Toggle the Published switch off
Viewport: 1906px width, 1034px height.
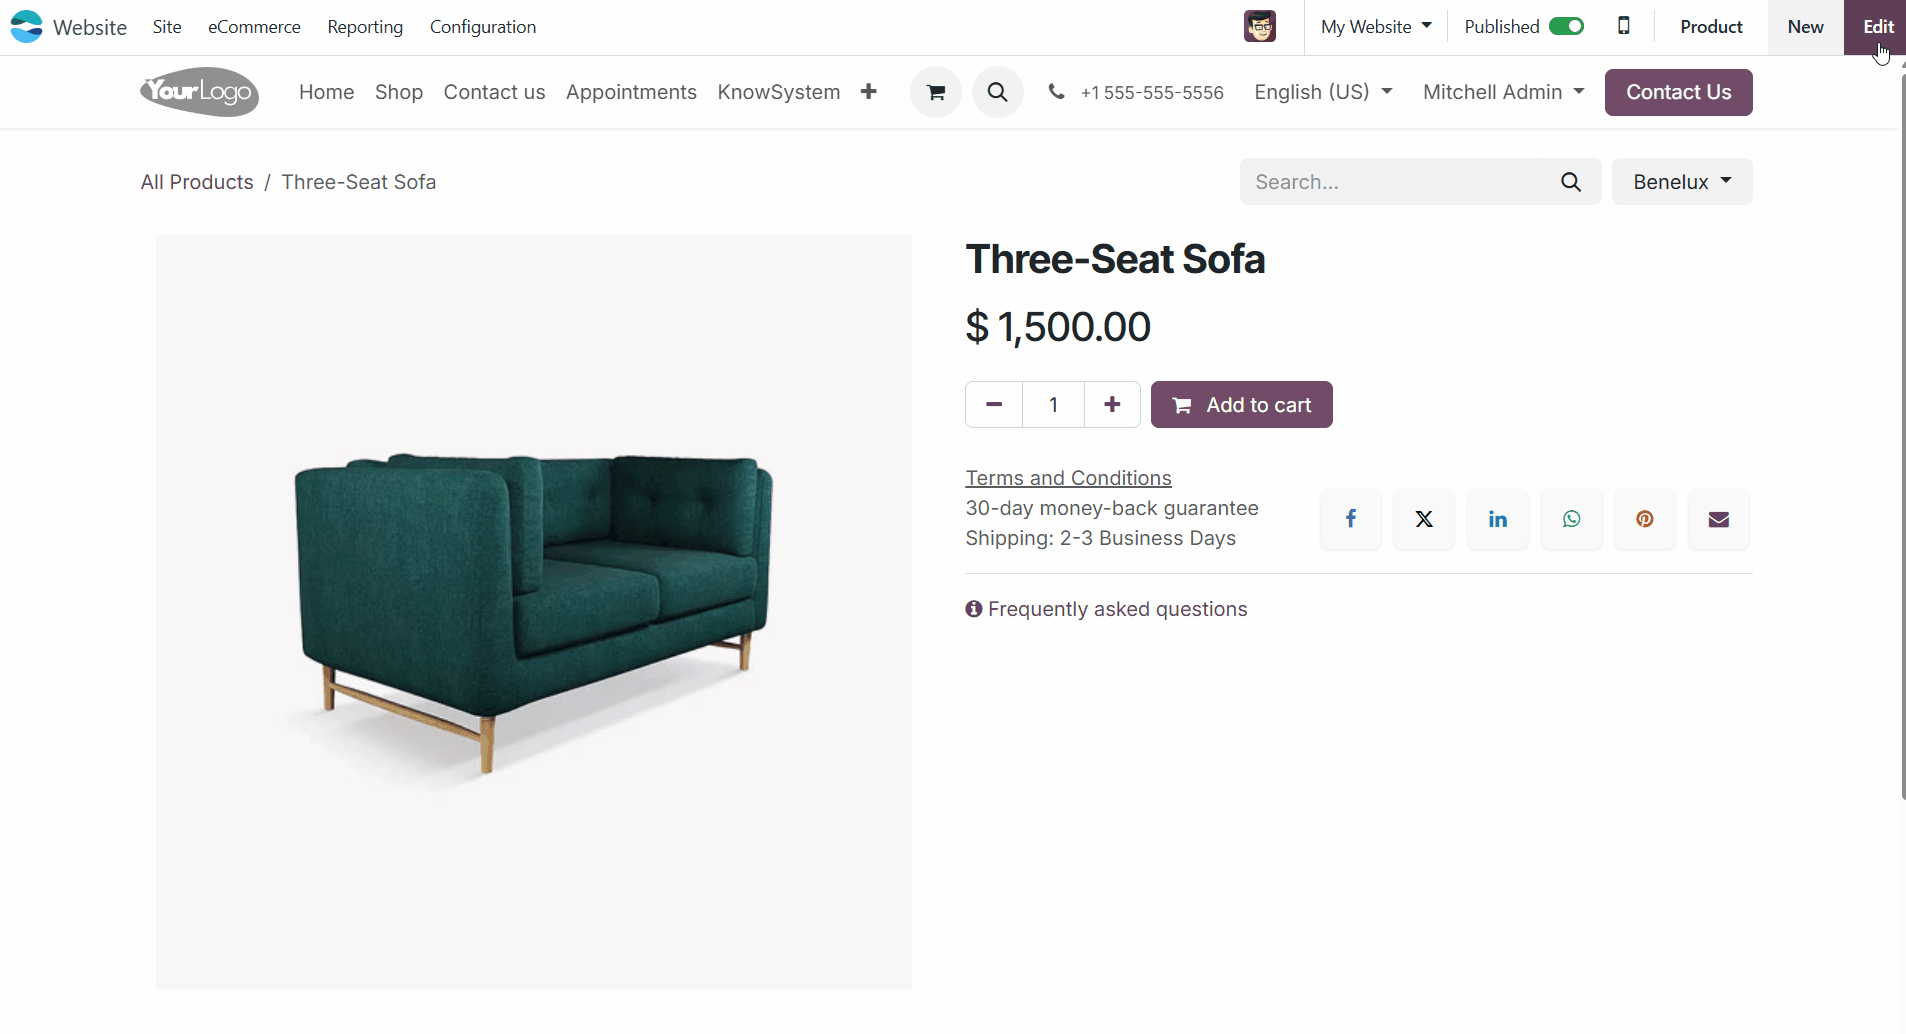point(1566,27)
